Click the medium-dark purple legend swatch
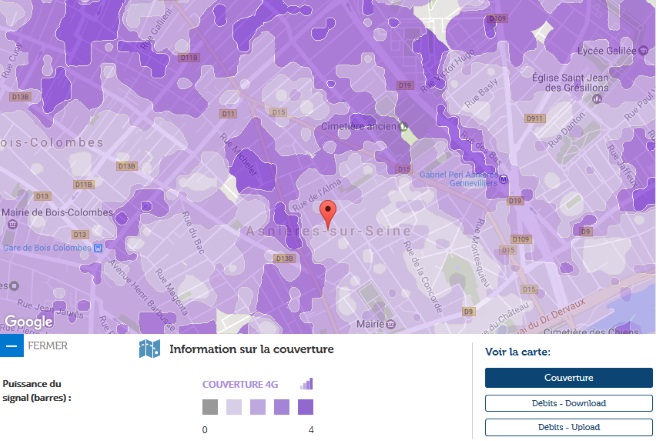Viewport: 660px width, 441px height. (x=282, y=407)
